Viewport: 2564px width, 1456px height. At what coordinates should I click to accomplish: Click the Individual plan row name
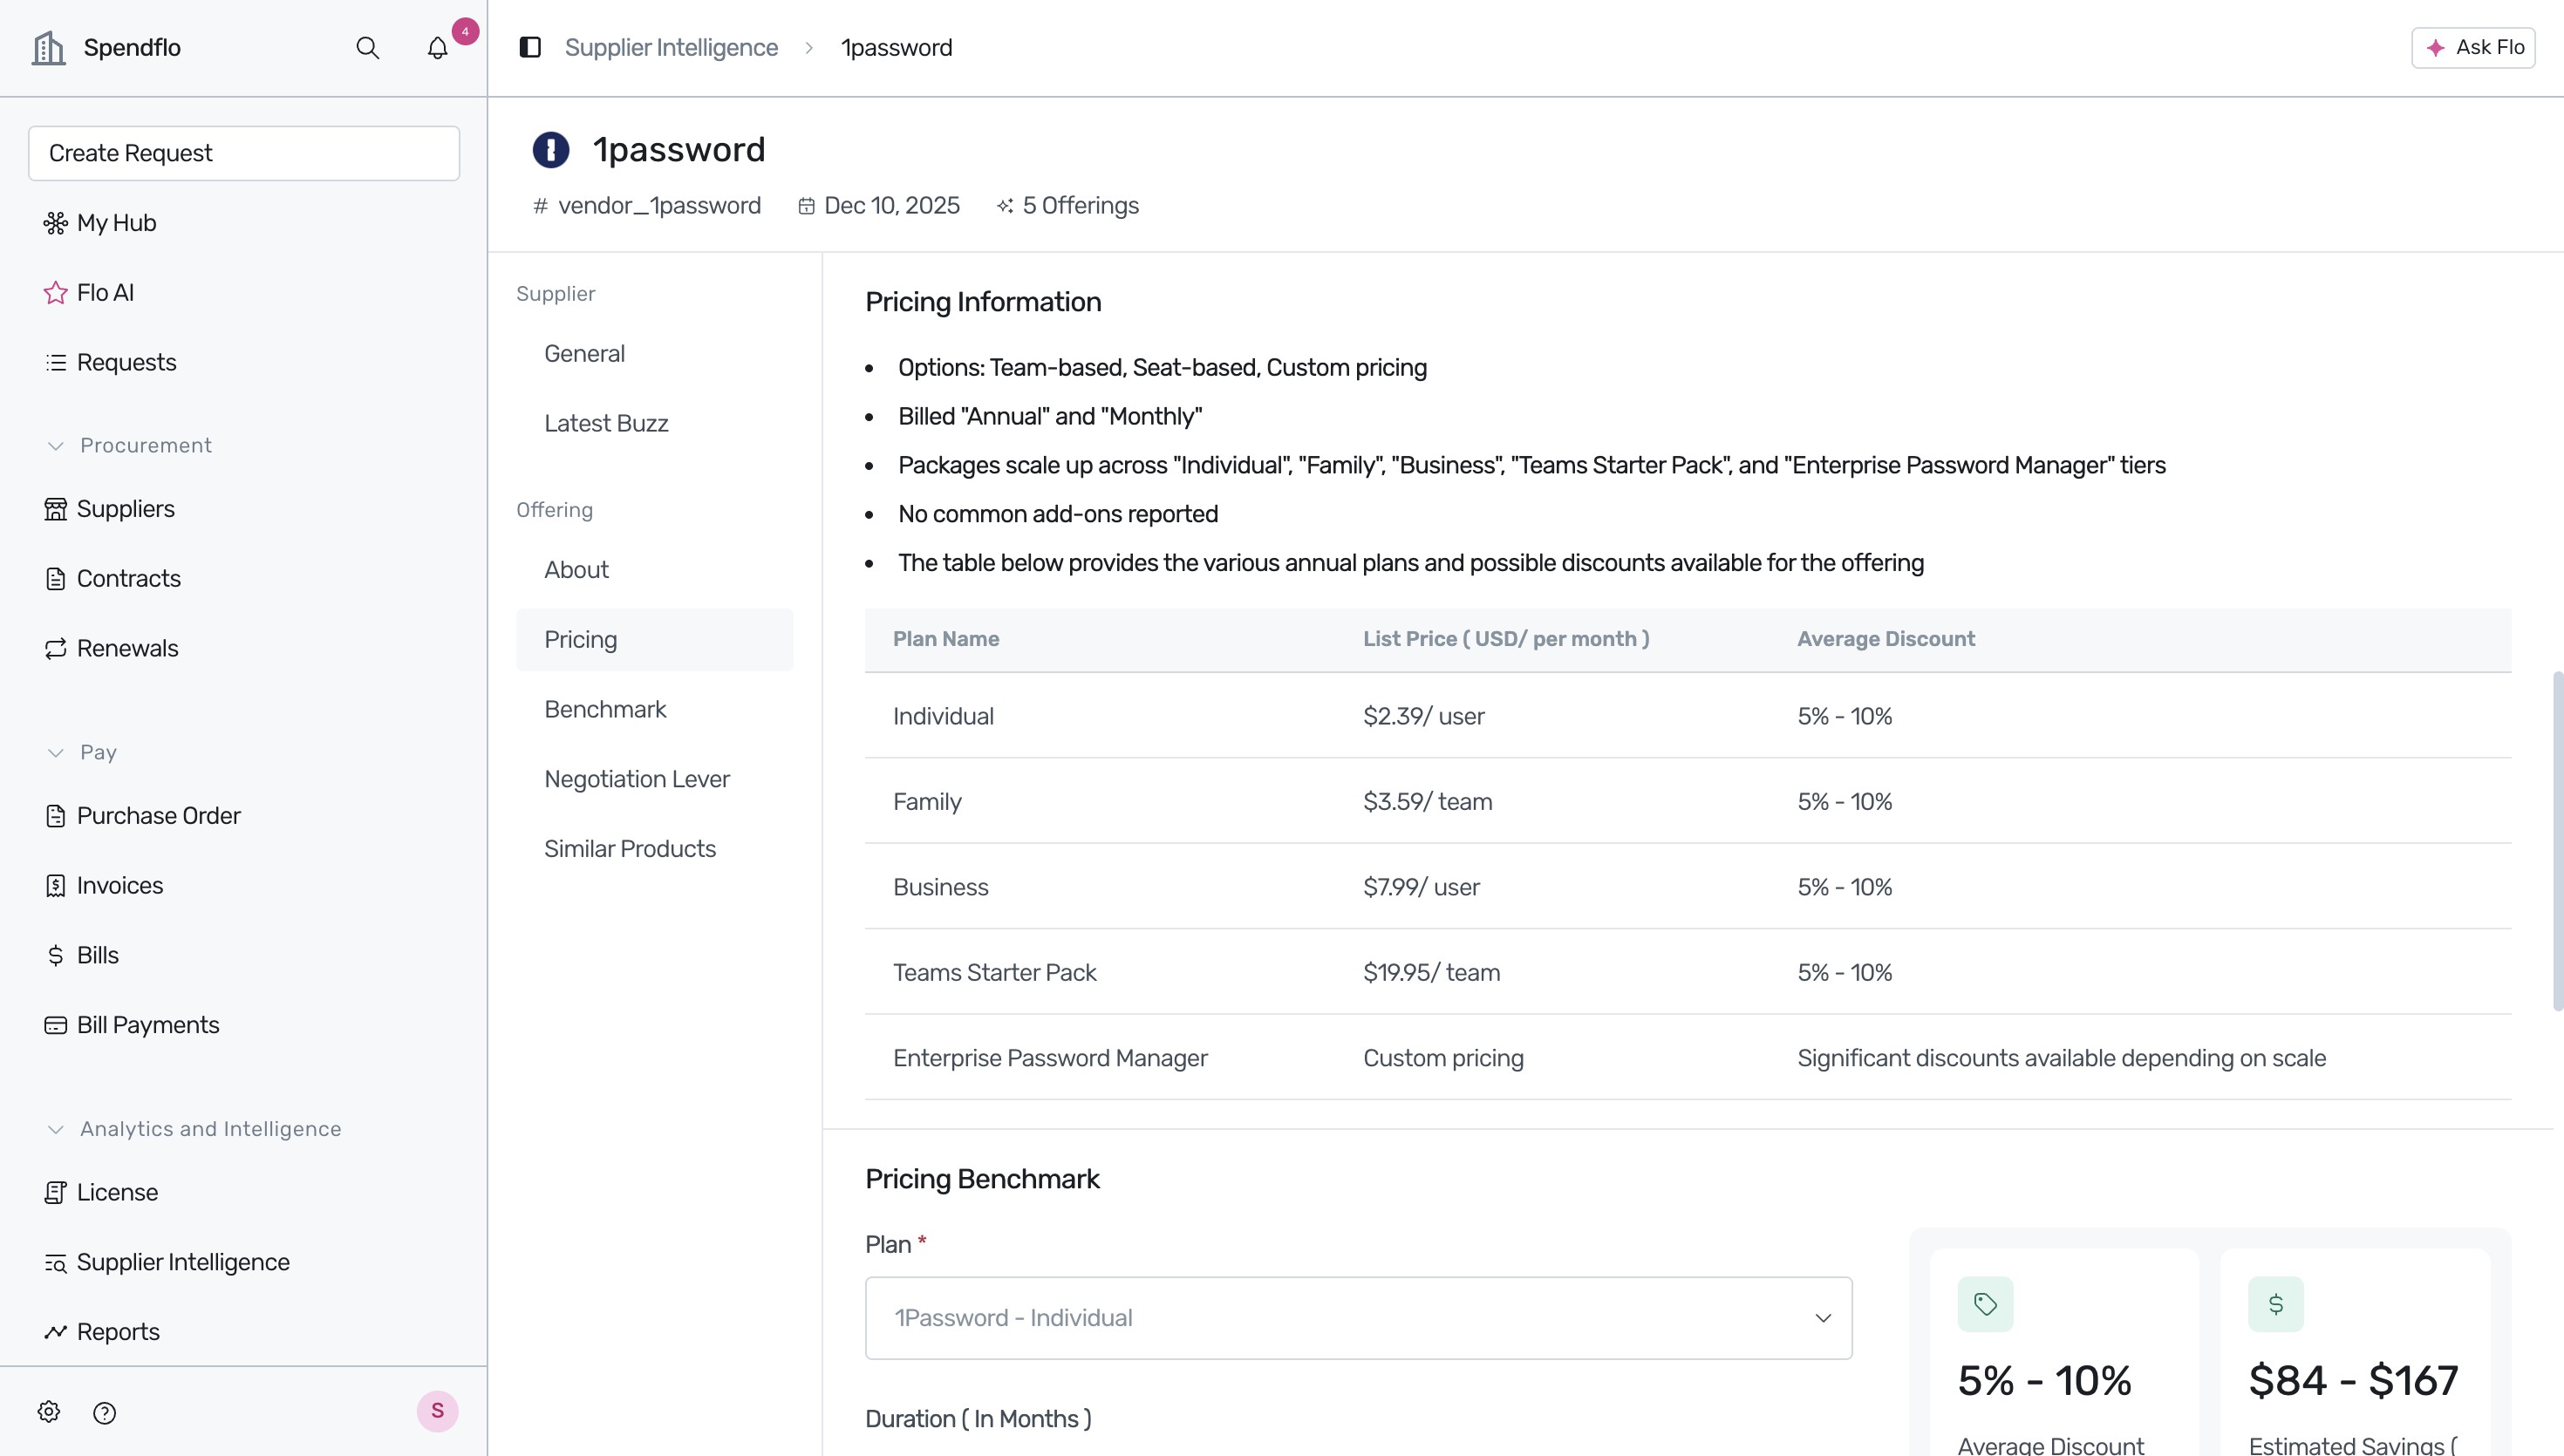[943, 716]
